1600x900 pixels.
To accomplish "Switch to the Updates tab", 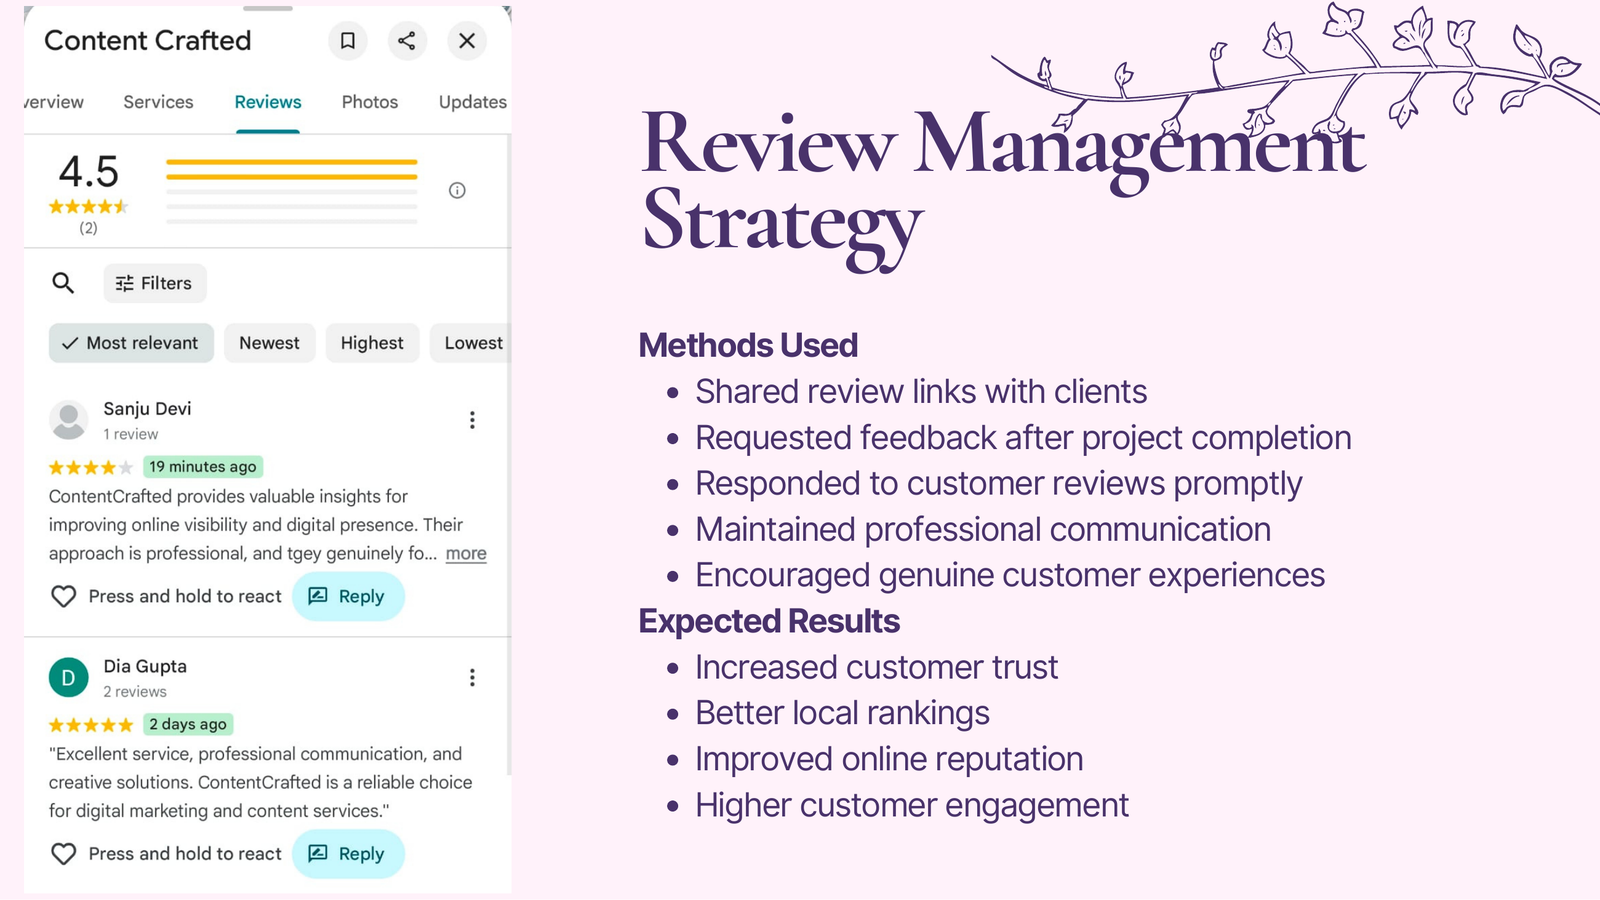I will tap(473, 102).
